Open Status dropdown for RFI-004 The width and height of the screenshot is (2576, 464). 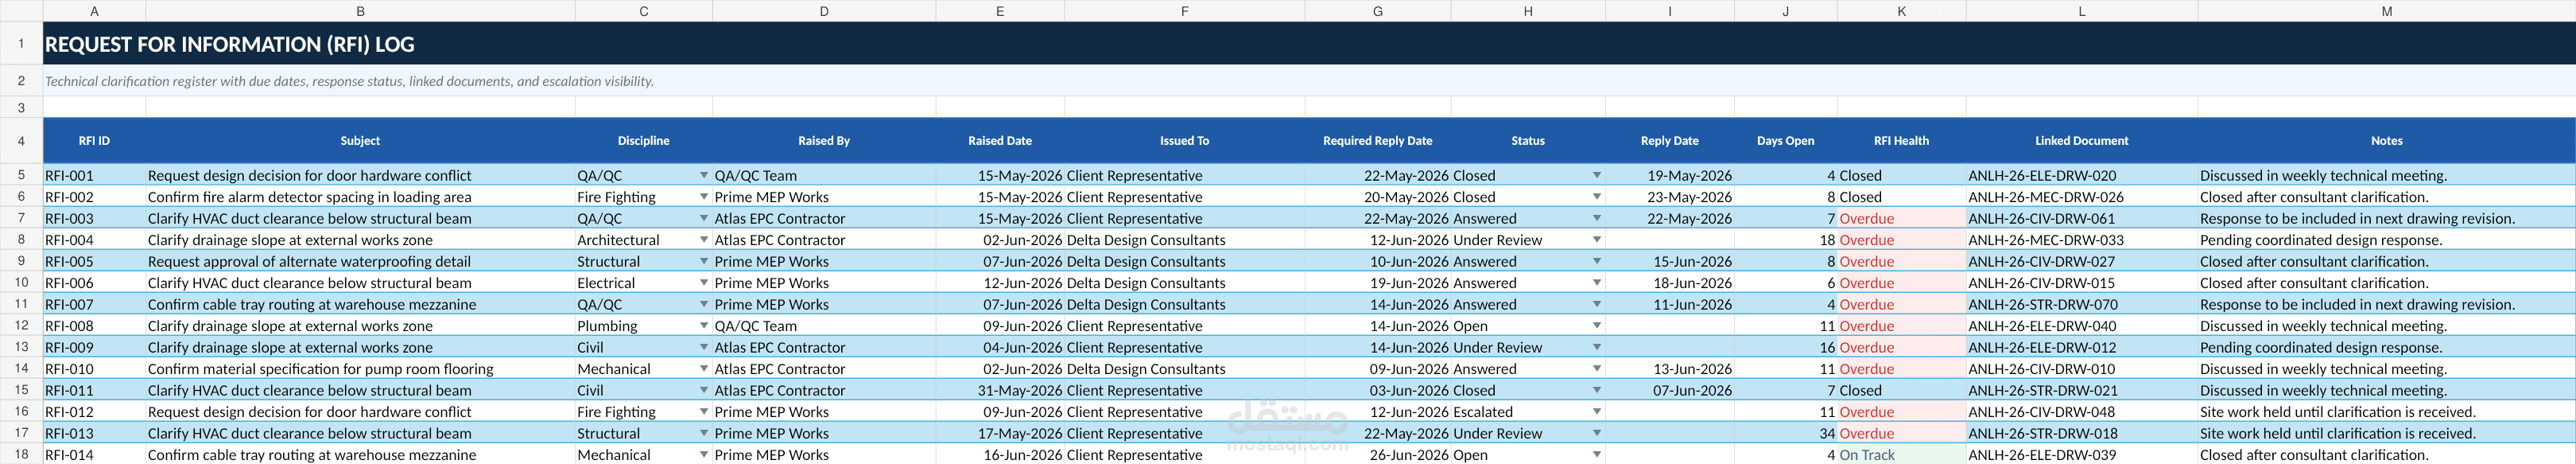point(1596,240)
